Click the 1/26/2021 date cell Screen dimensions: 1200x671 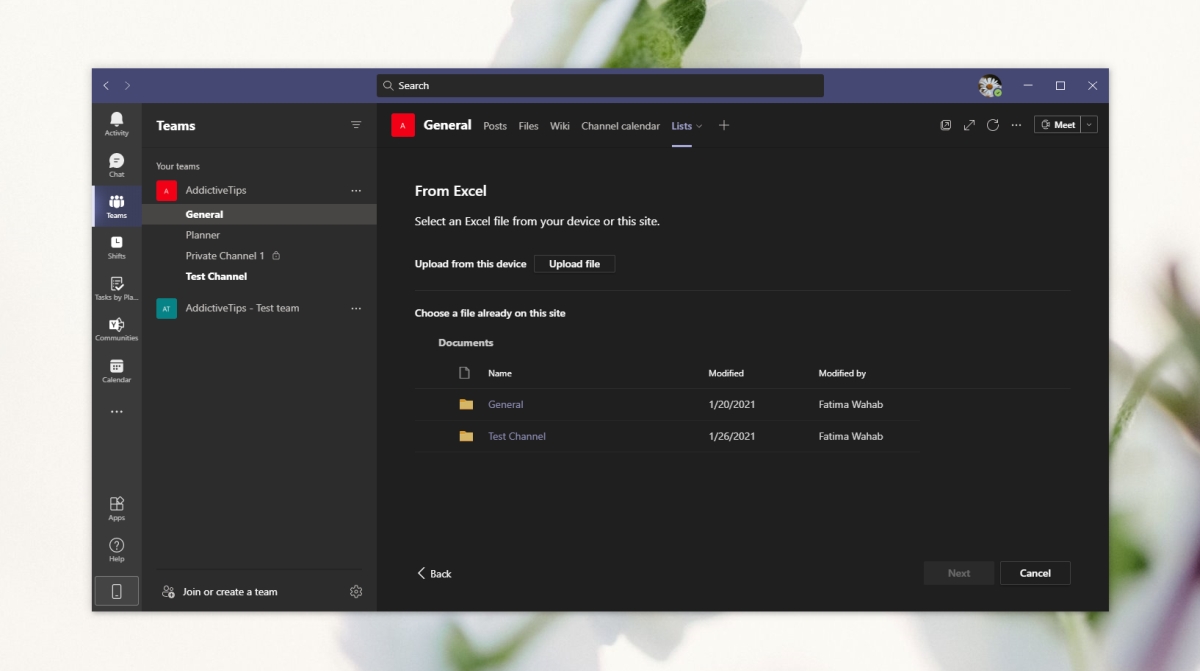pyautogui.click(x=732, y=436)
